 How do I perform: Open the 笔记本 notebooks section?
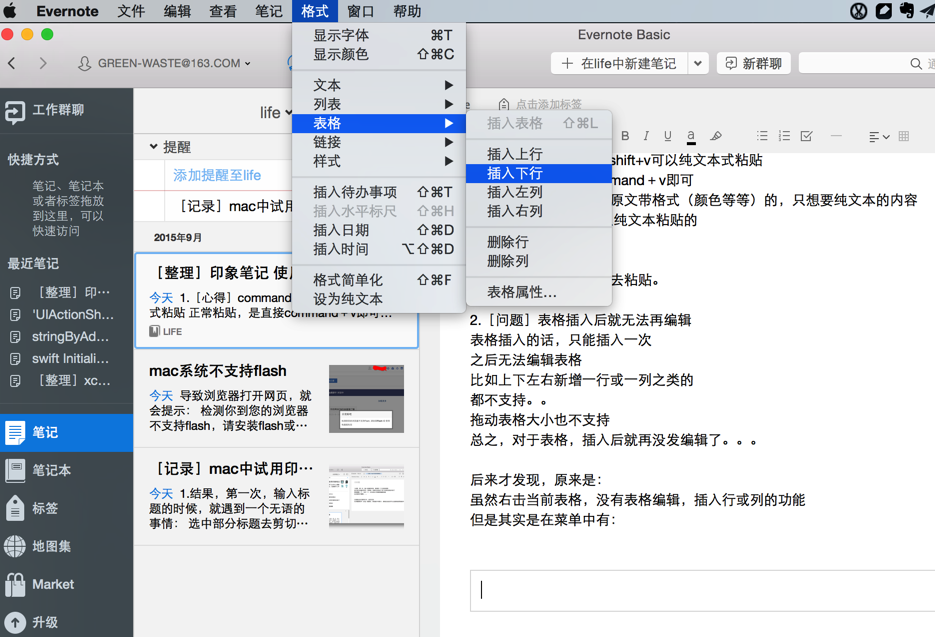pyautogui.click(x=66, y=471)
